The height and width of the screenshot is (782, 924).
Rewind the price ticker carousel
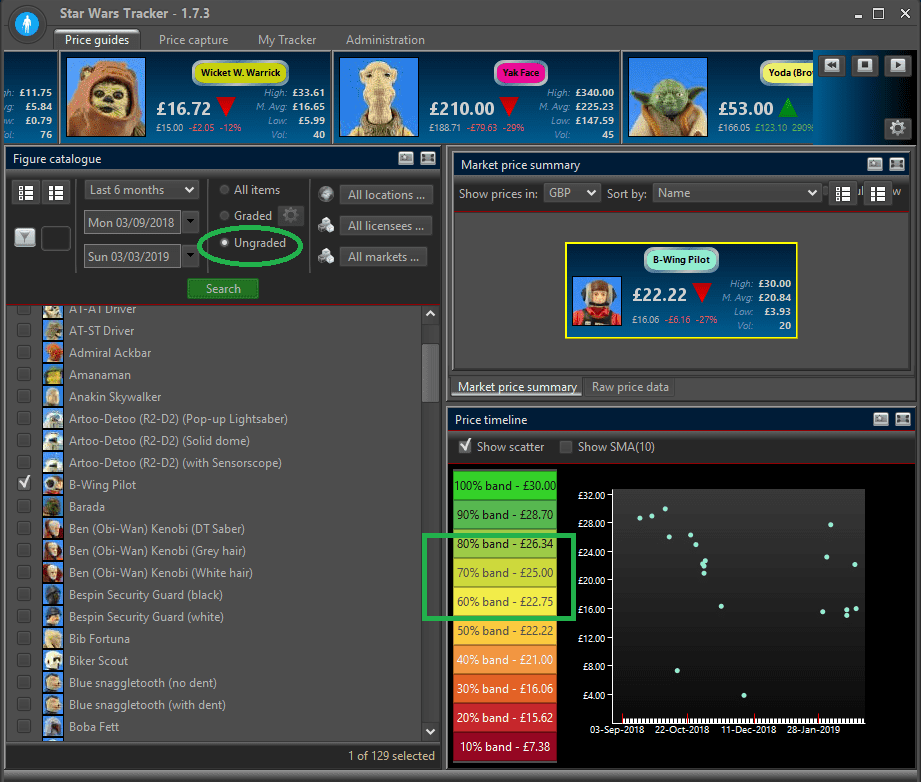pos(831,65)
